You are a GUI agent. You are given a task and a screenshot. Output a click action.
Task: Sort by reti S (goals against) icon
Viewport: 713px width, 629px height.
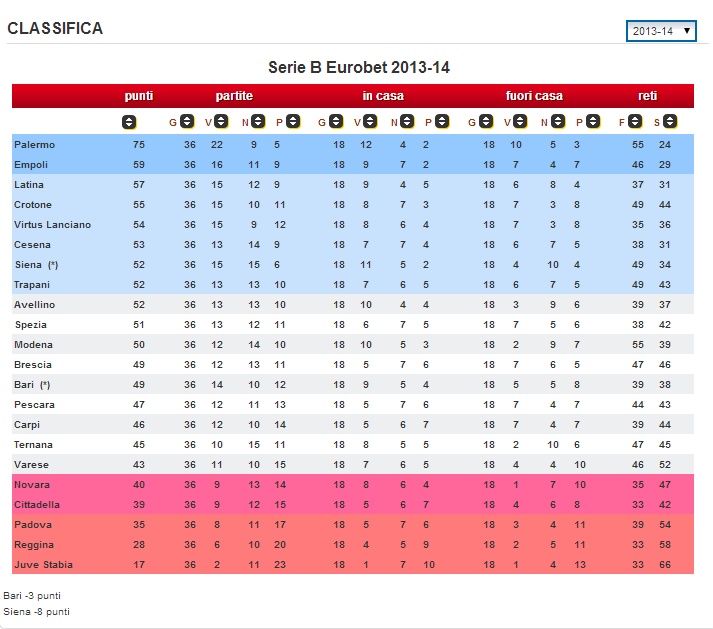pos(669,122)
